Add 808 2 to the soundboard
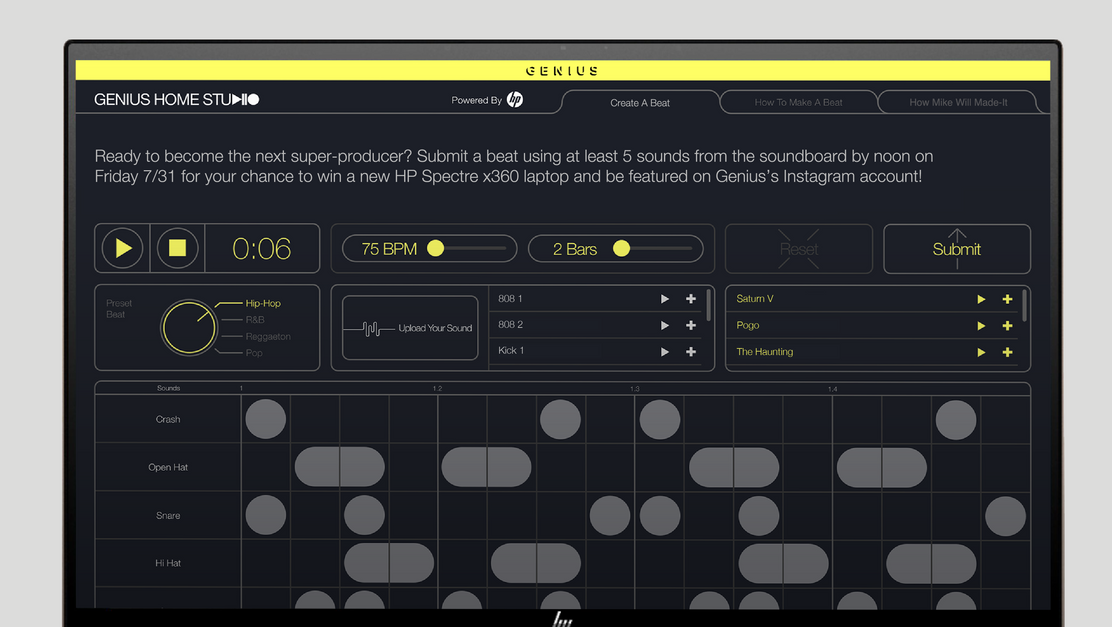 (690, 325)
